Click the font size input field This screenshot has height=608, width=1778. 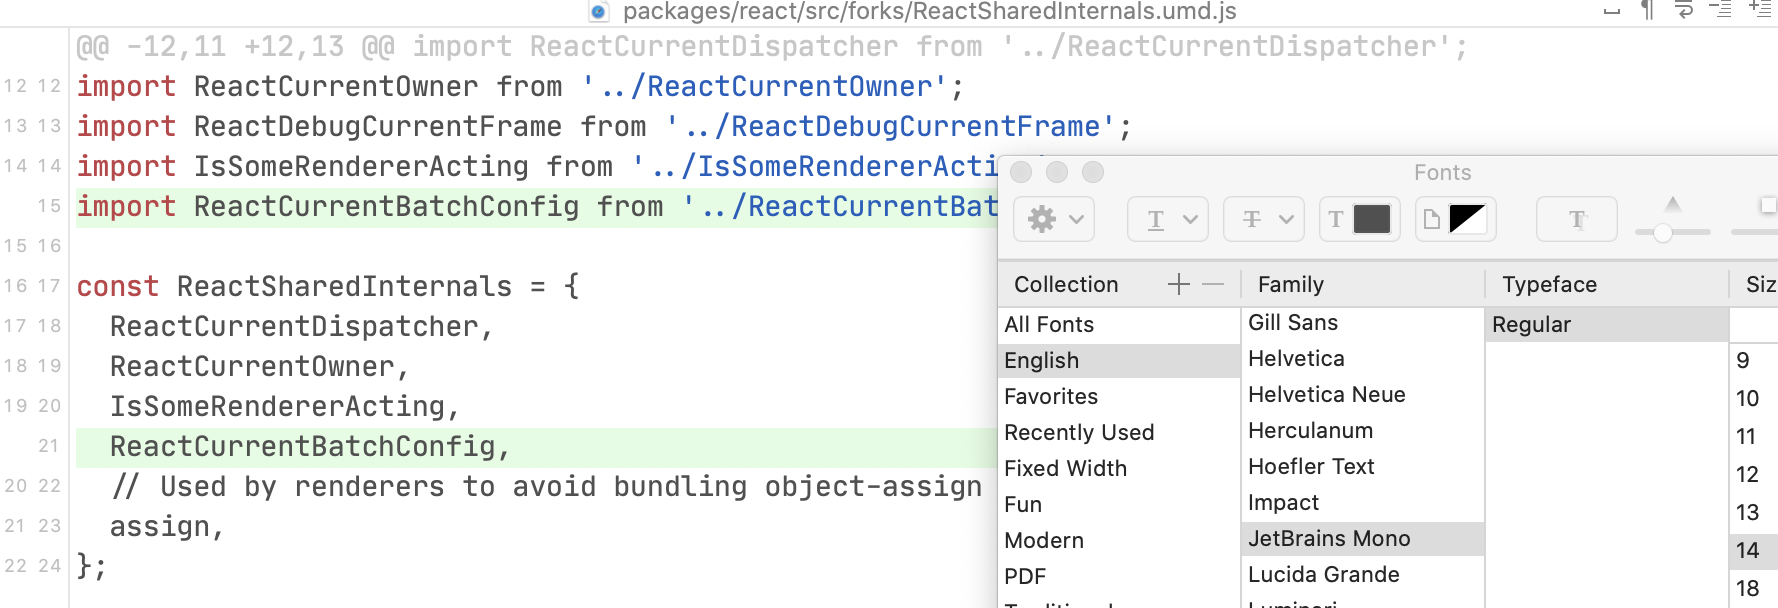1754,324
